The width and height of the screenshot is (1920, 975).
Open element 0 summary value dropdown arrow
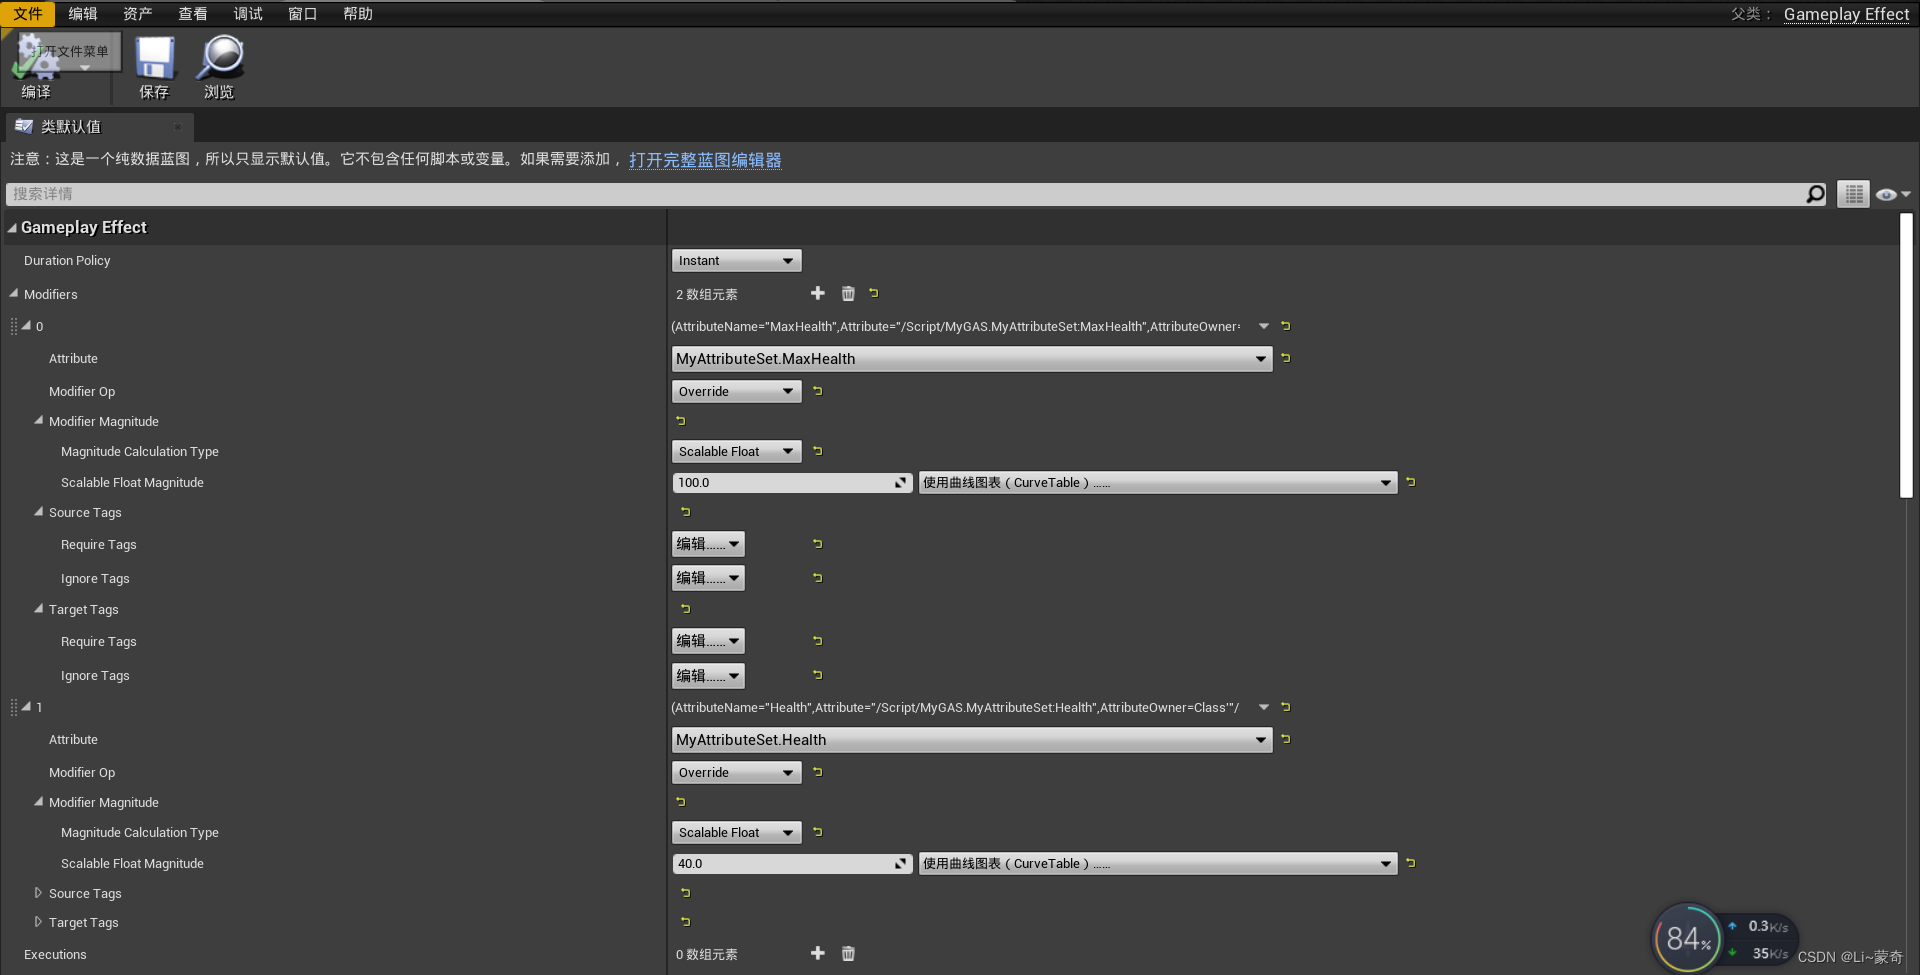1264,326
